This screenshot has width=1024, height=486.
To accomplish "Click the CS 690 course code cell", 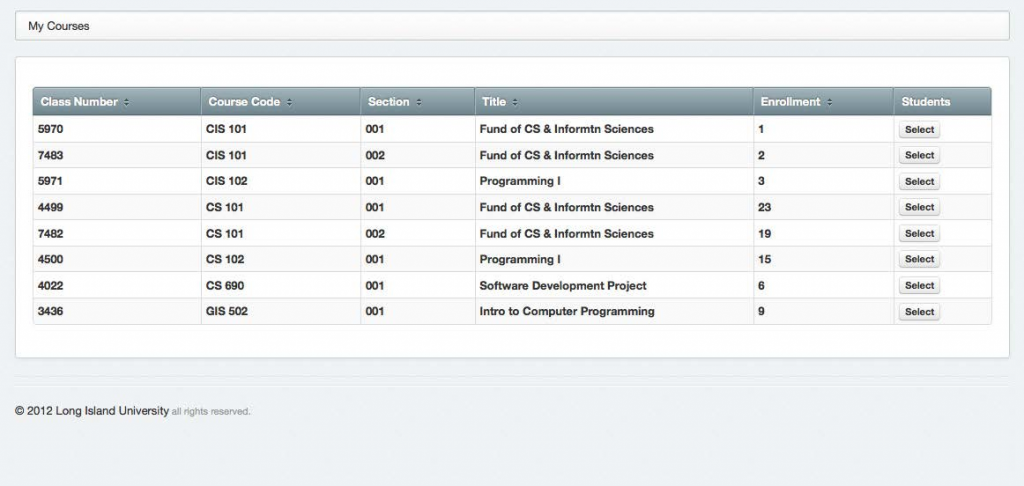I will (x=225, y=286).
